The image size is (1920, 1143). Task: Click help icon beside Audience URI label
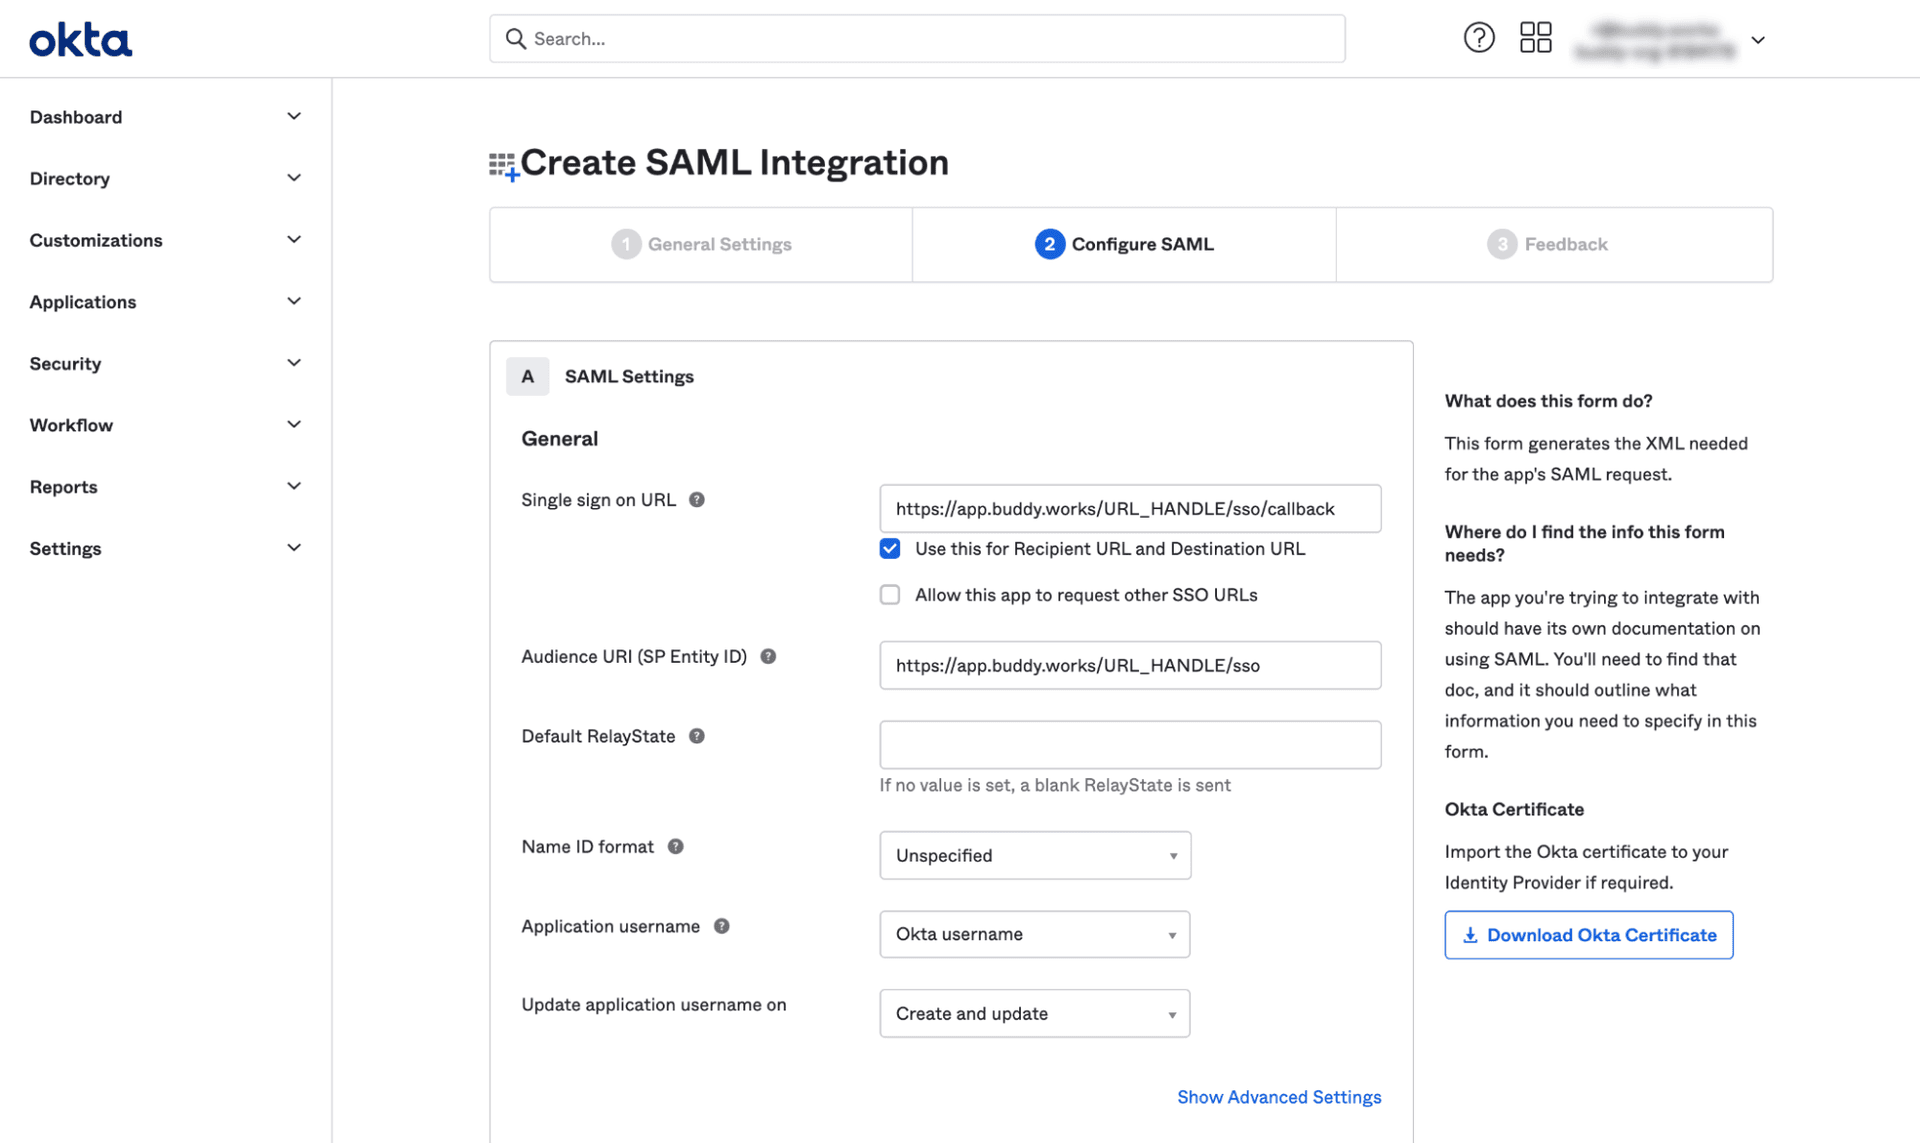[768, 657]
